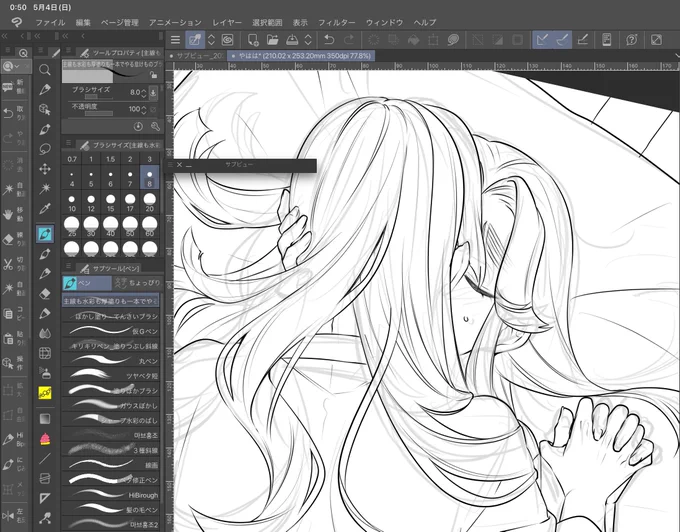Select the Eyedropper tool
680x532 pixels.
[x=45, y=209]
